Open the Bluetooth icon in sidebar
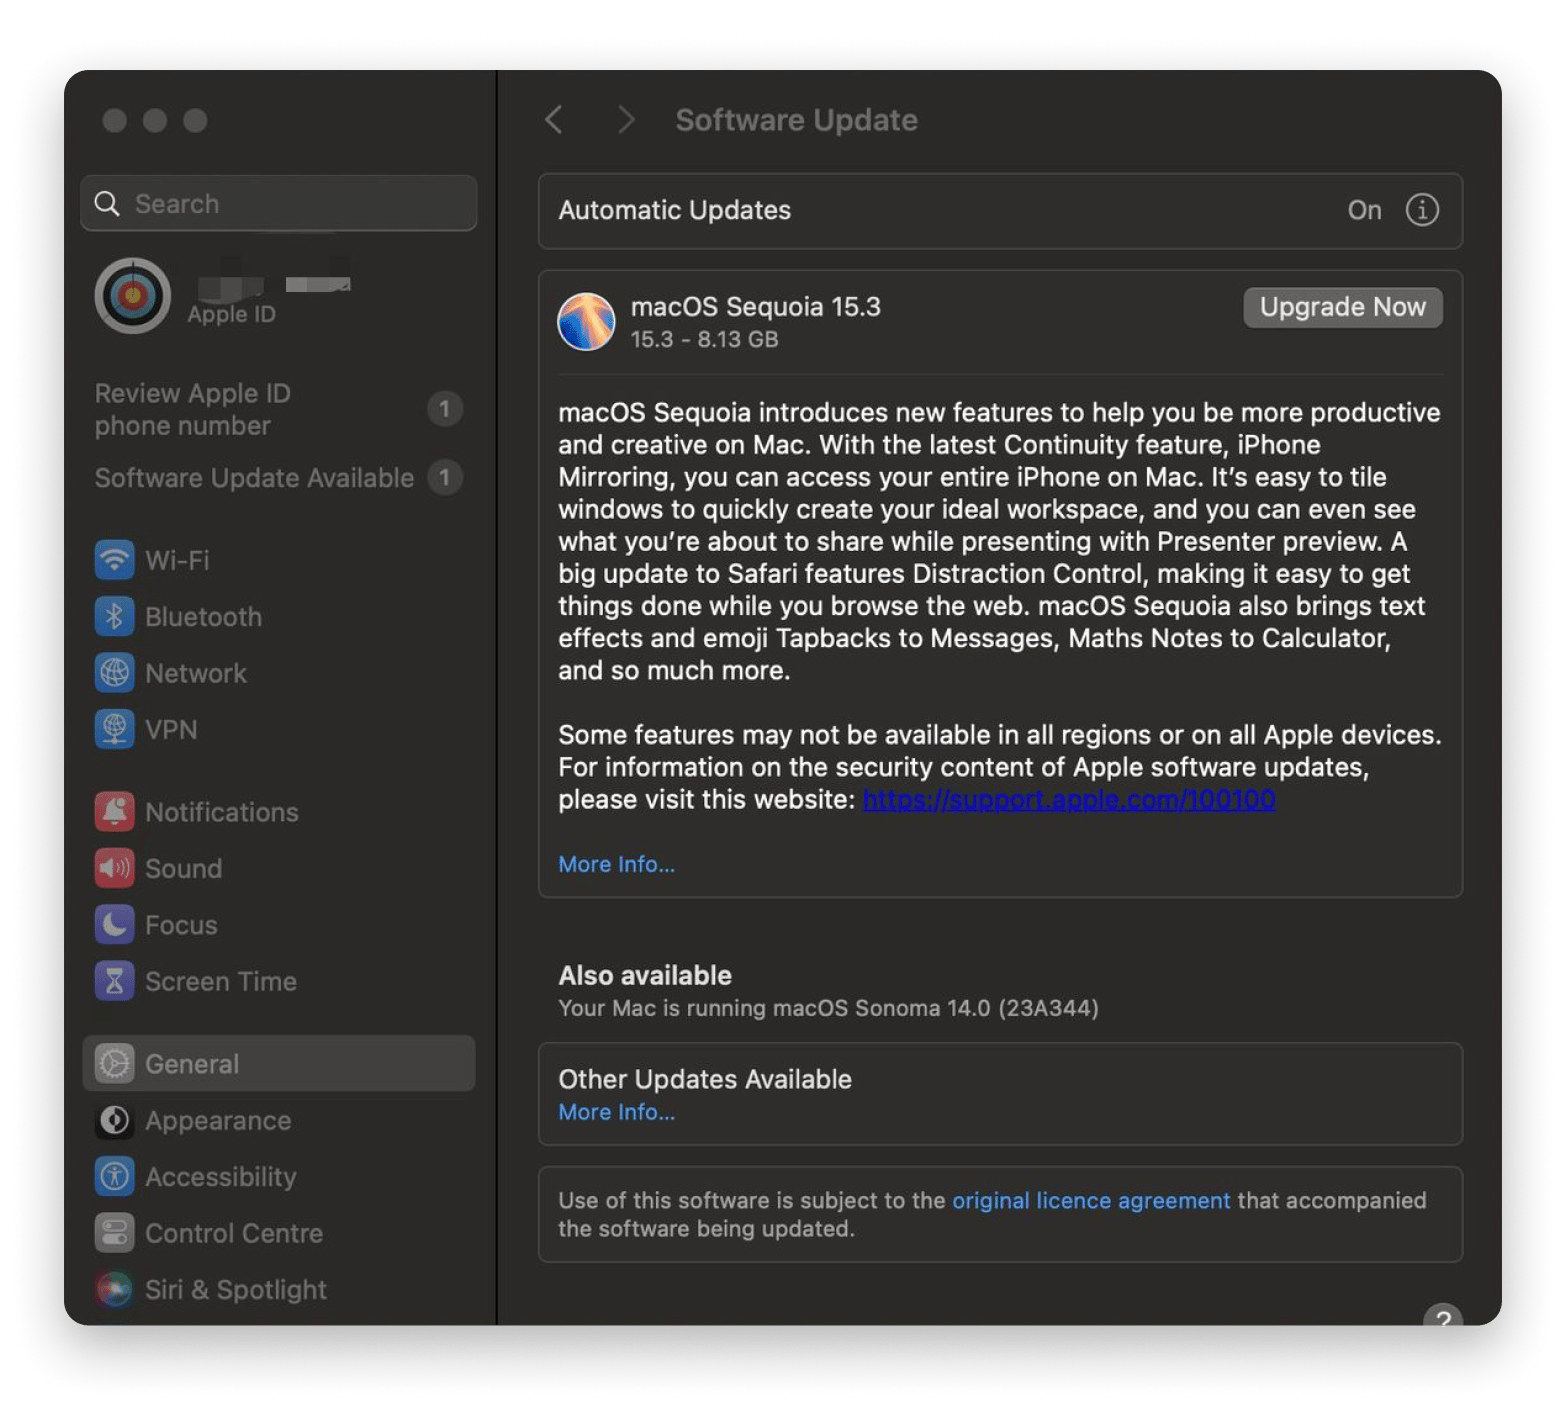 (x=114, y=617)
